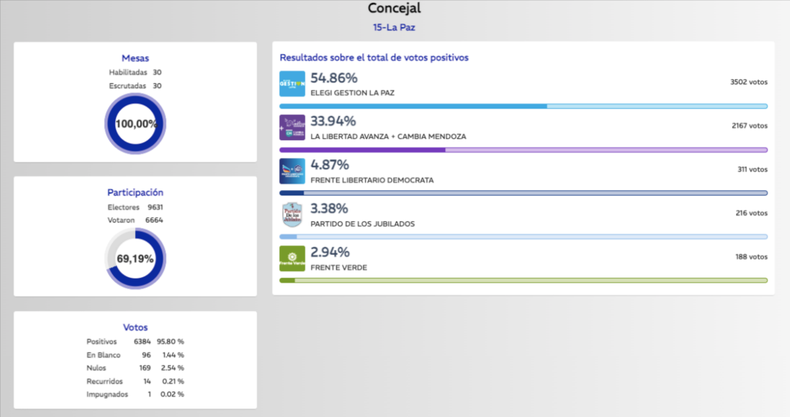Click the Votos card title
Image resolution: width=790 pixels, height=417 pixels.
135,327
